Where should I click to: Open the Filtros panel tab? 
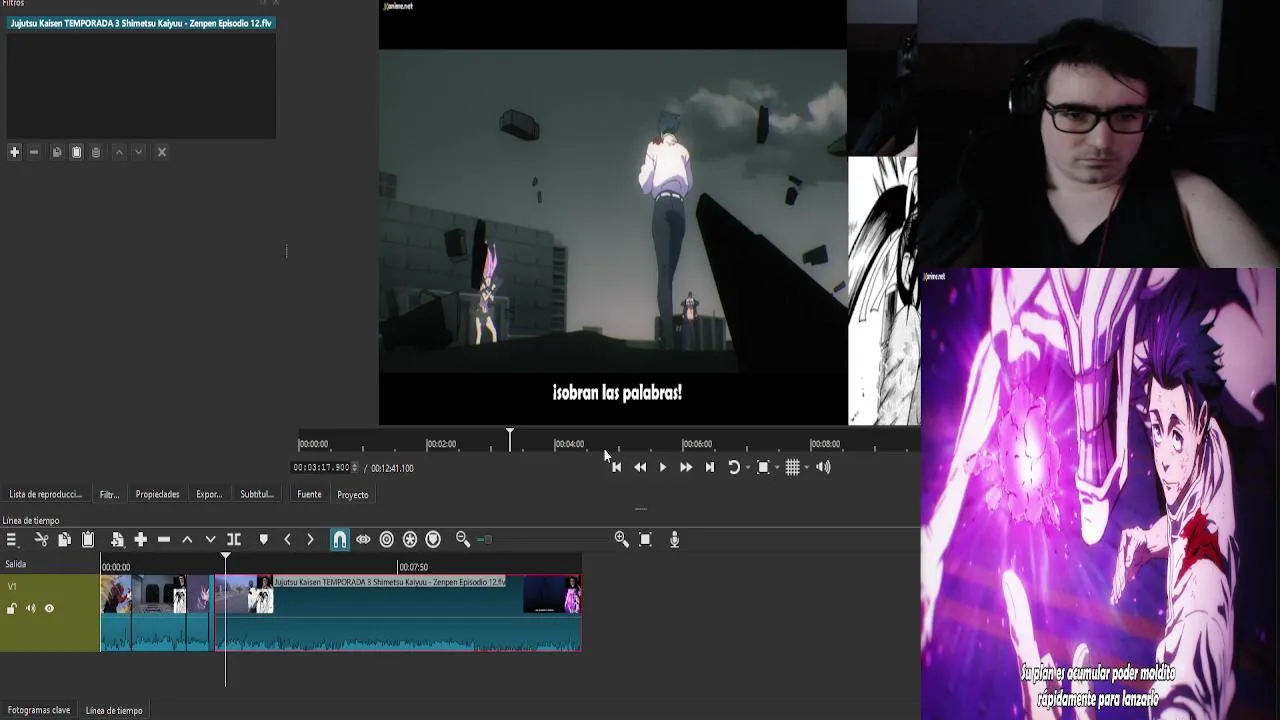109,494
